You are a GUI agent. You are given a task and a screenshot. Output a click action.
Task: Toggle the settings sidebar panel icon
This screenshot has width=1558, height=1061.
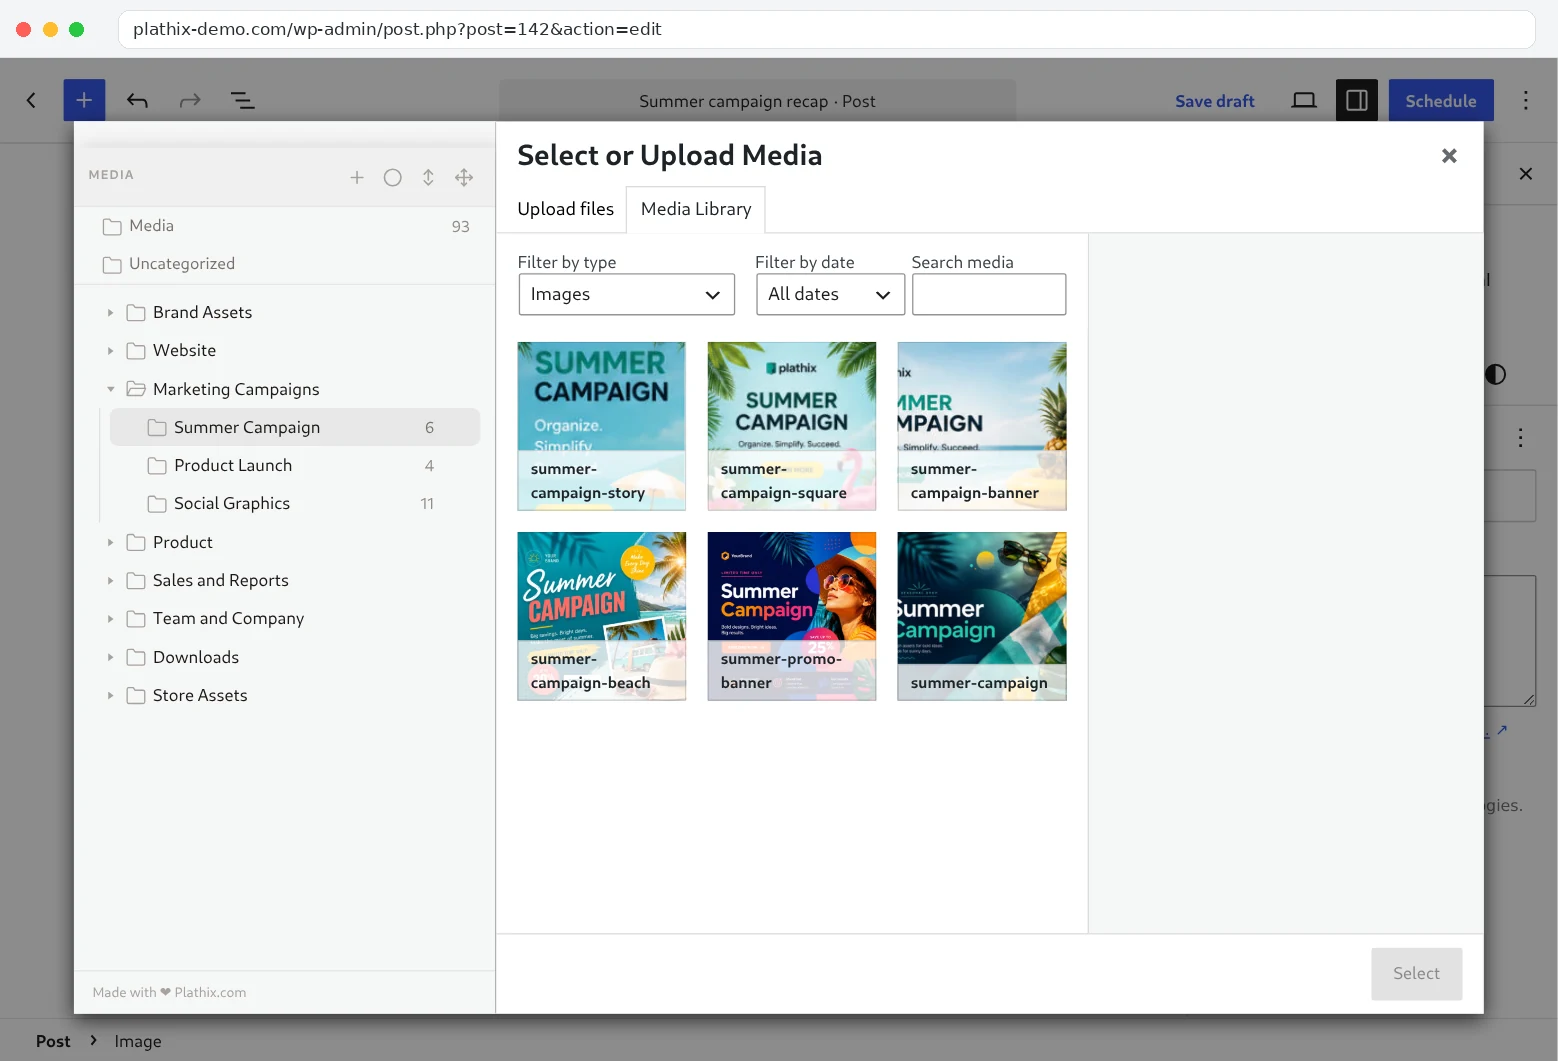coord(1357,100)
